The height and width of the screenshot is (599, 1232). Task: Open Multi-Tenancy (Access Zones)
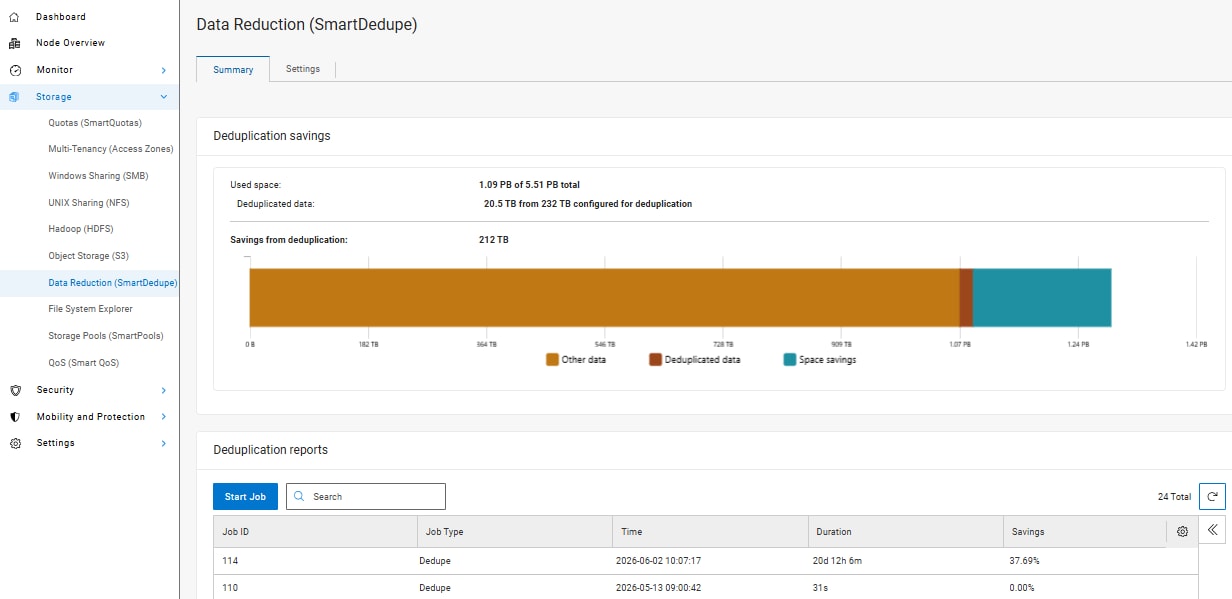[x=111, y=149]
